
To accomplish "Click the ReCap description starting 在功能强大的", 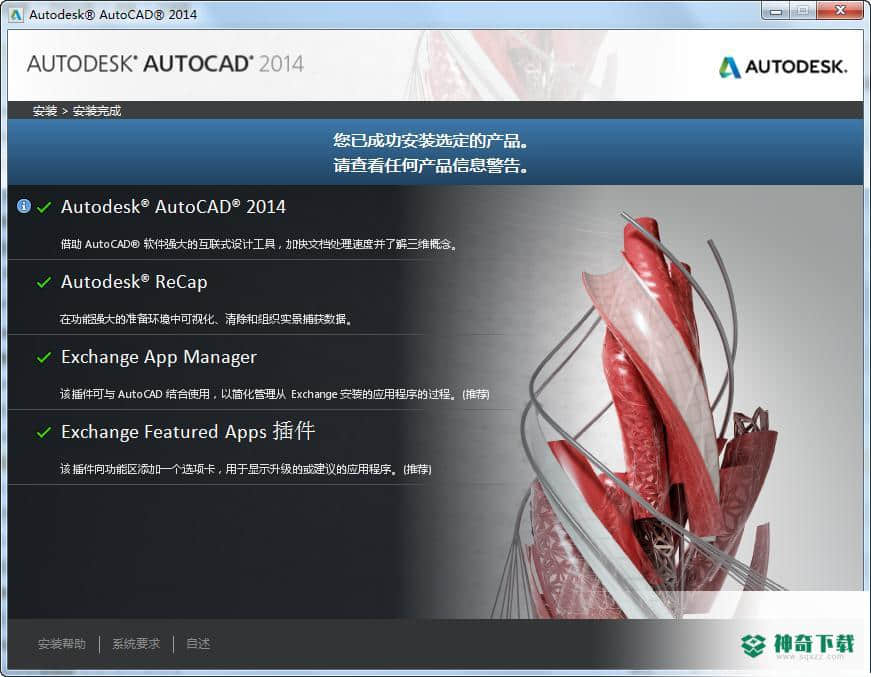I will (x=206, y=319).
